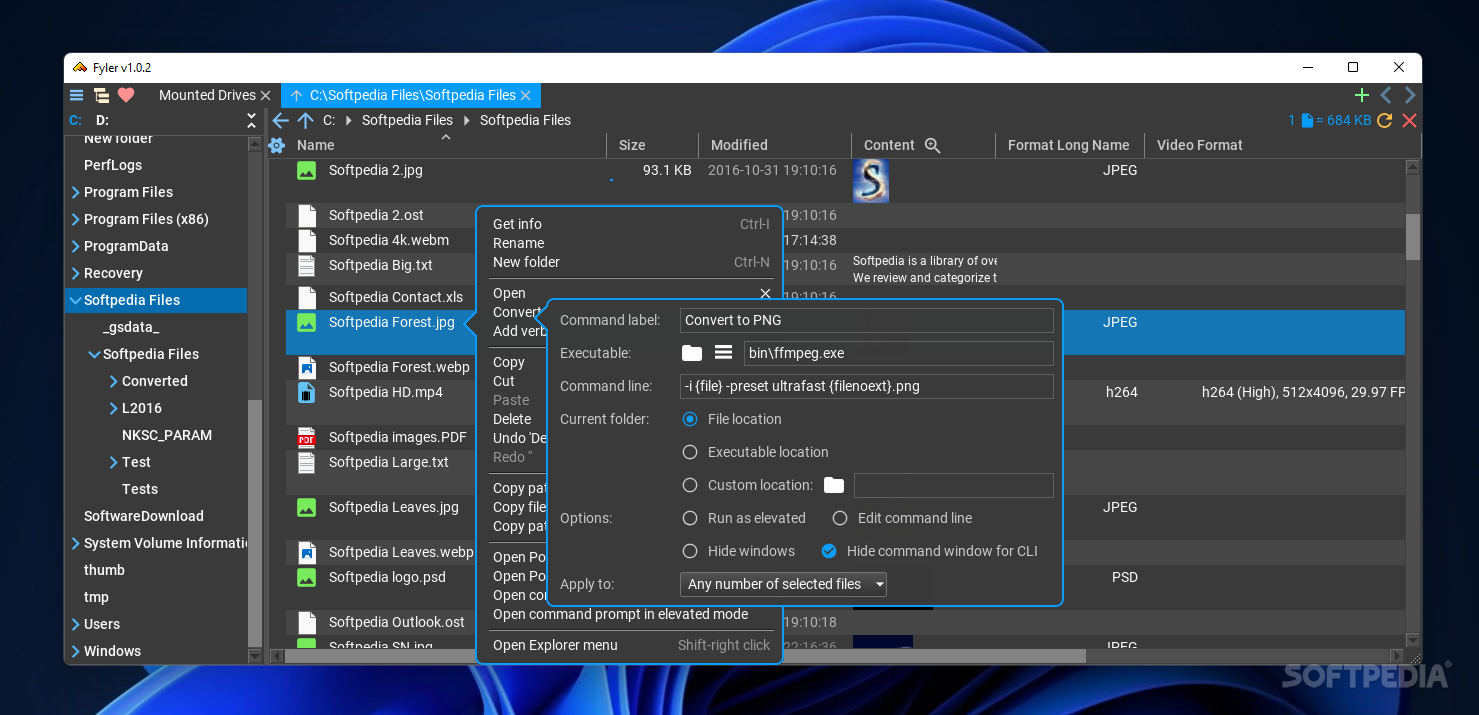Open the hamburger menu in the top-left toolbar

[x=76, y=95]
